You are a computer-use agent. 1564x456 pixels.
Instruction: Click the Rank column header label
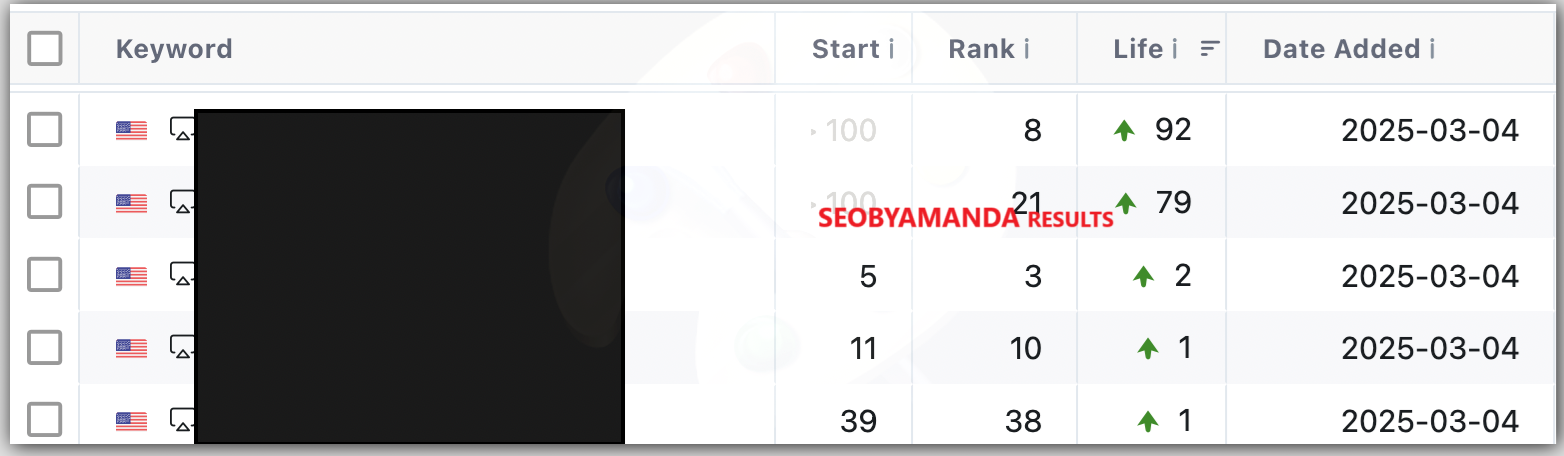coord(981,49)
